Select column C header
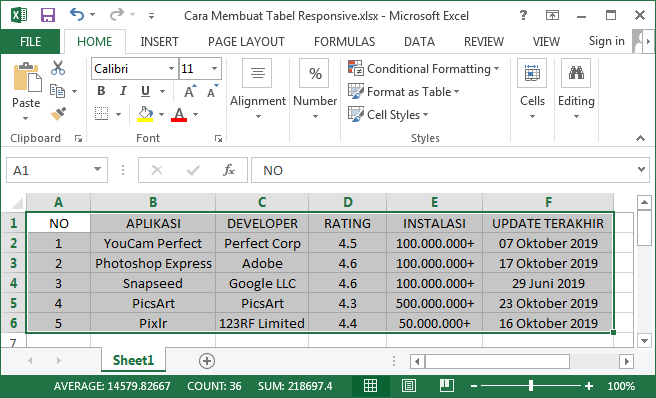This screenshot has width=656, height=398. tap(262, 202)
